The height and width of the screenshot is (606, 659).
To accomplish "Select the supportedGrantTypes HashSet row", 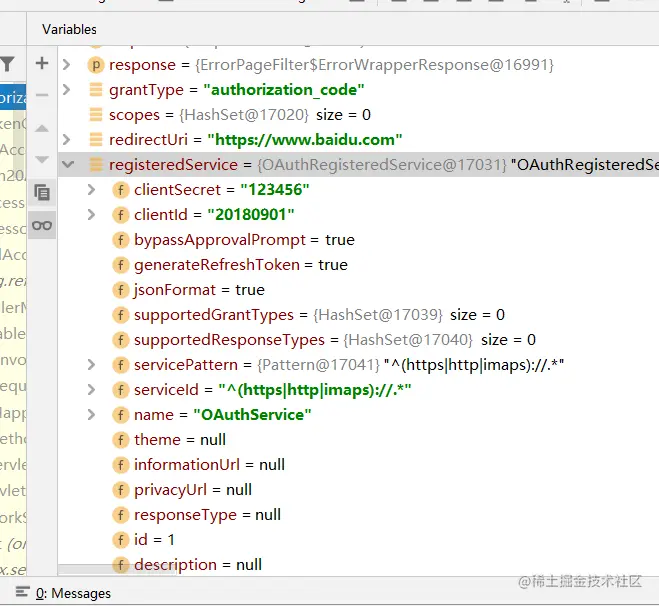I will pyautogui.click(x=358, y=315).
